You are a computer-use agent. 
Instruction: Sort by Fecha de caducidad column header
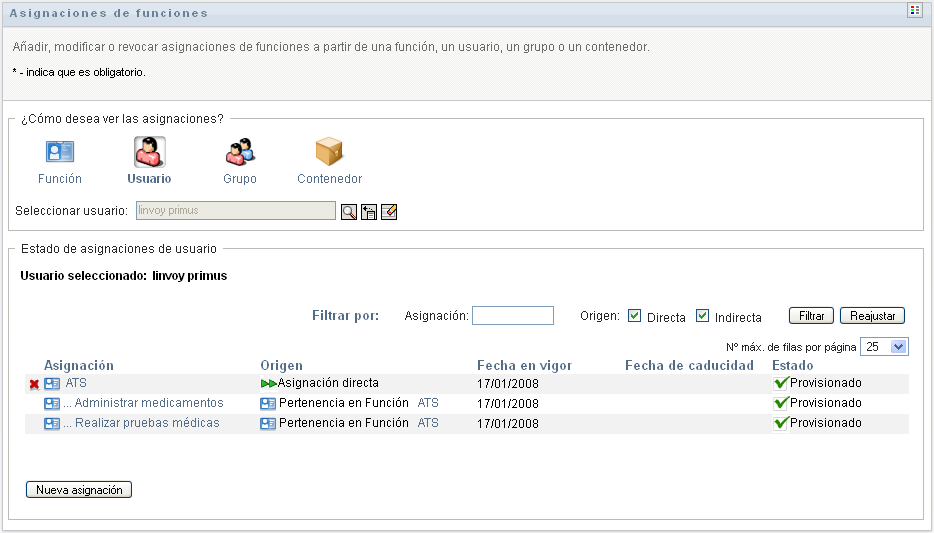coord(689,365)
